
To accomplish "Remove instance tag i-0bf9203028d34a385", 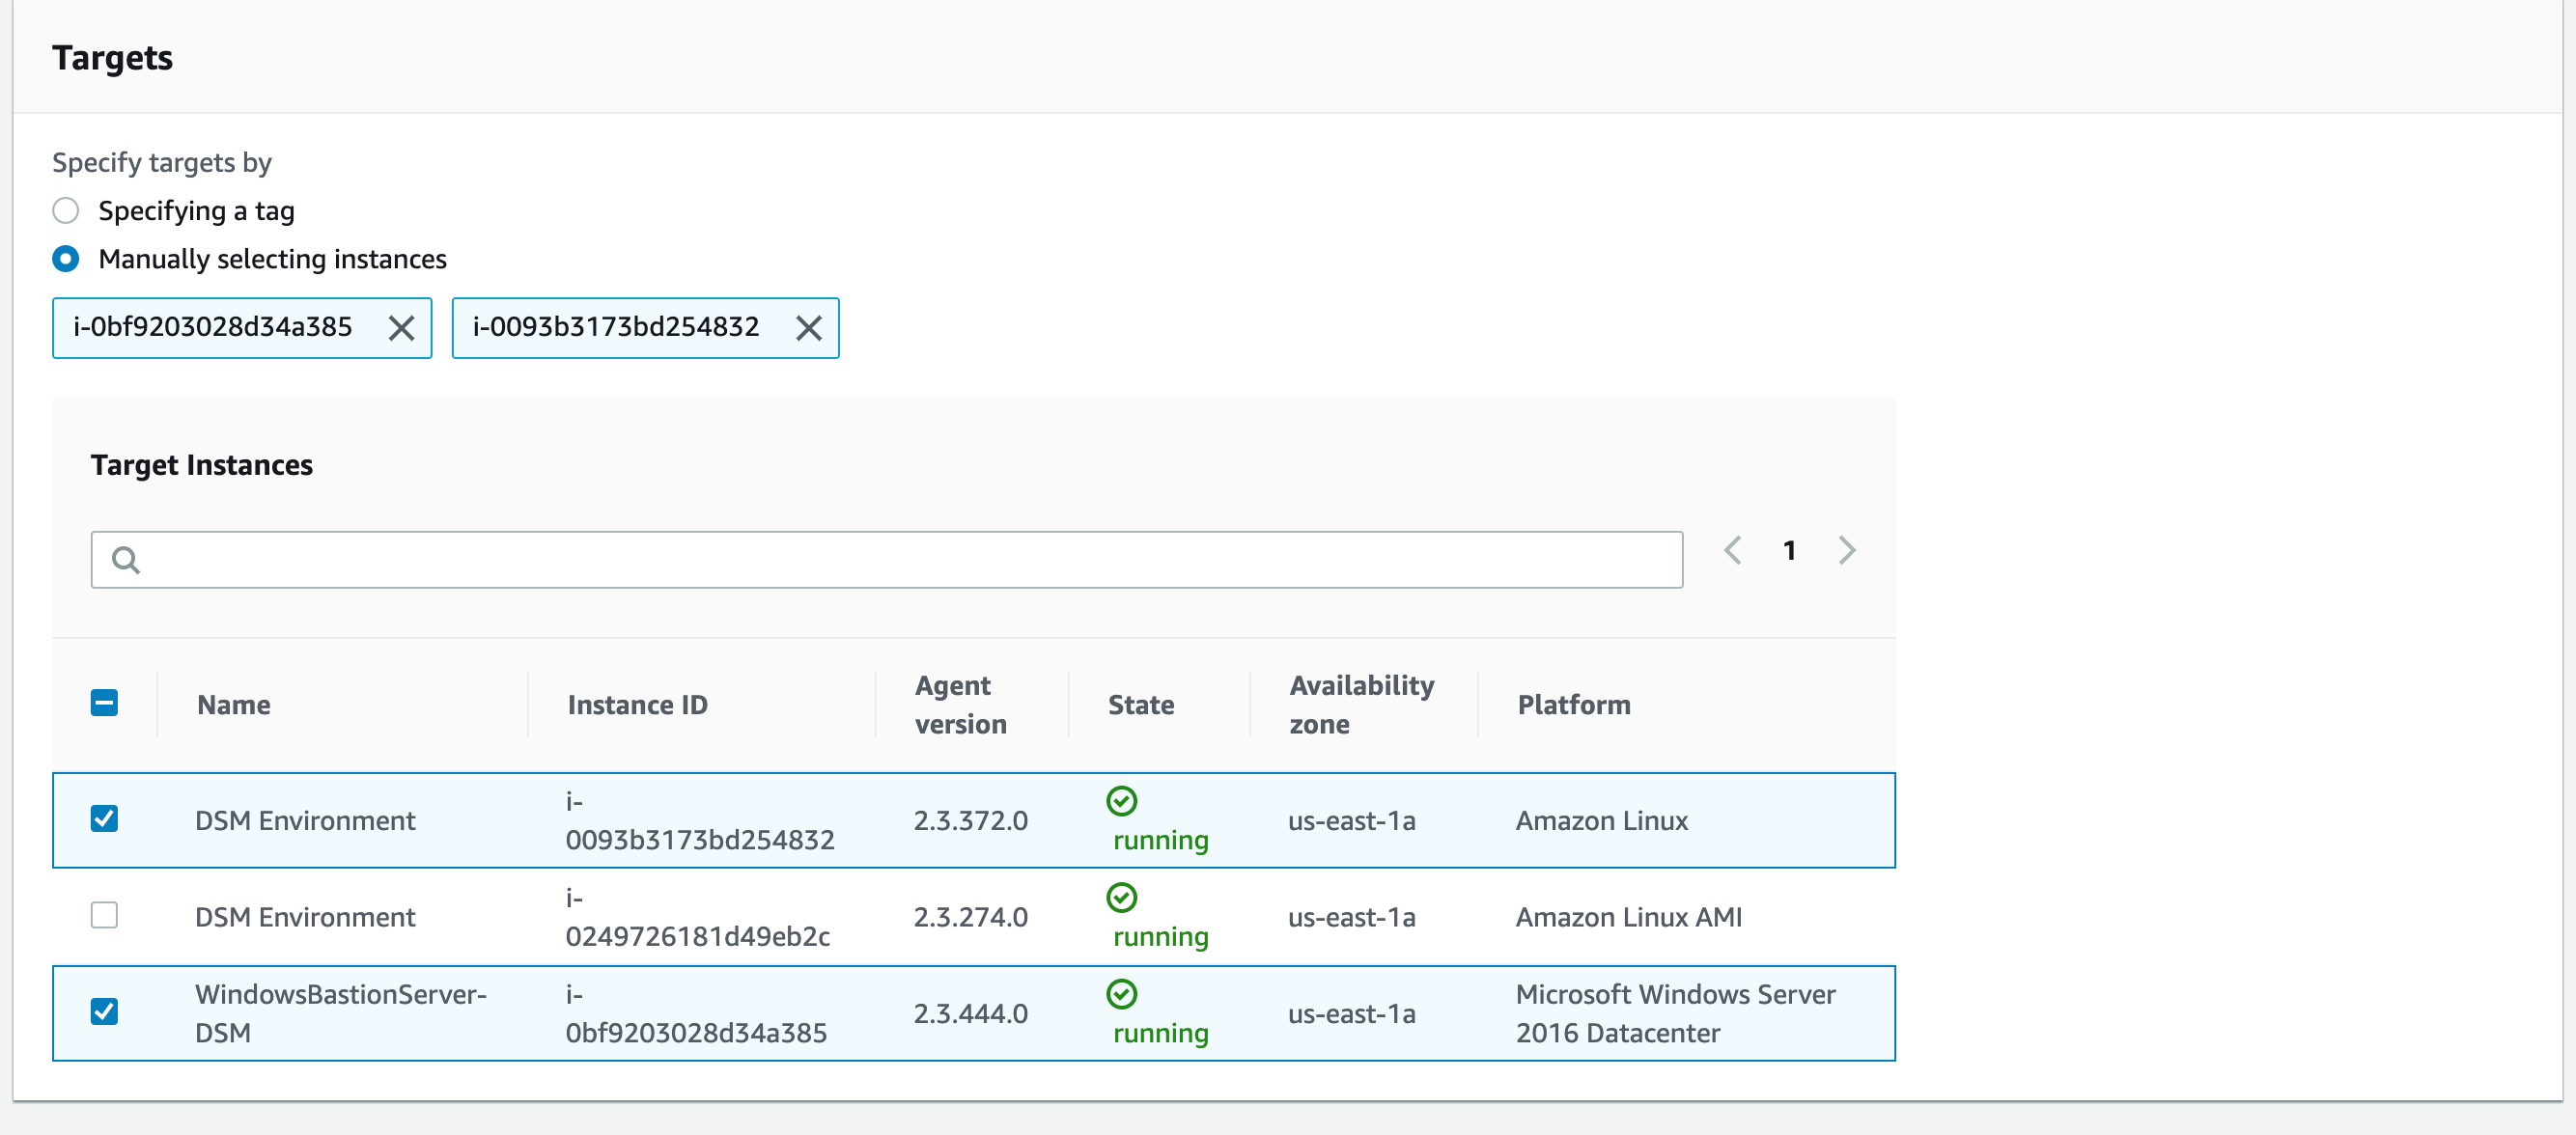I will (401, 328).
